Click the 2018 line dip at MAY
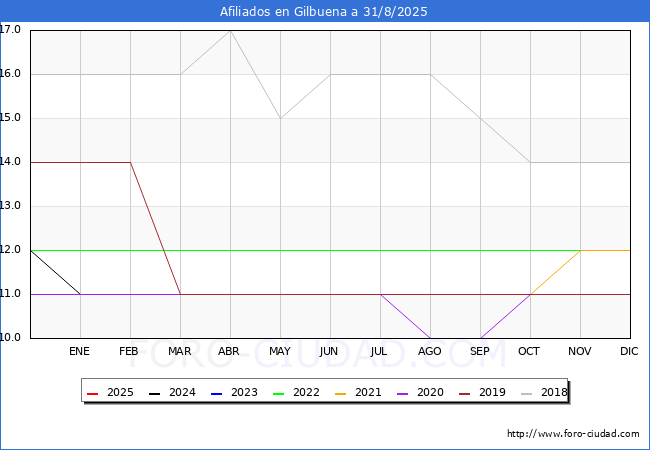Image resolution: width=650 pixels, height=450 pixels. [281, 119]
